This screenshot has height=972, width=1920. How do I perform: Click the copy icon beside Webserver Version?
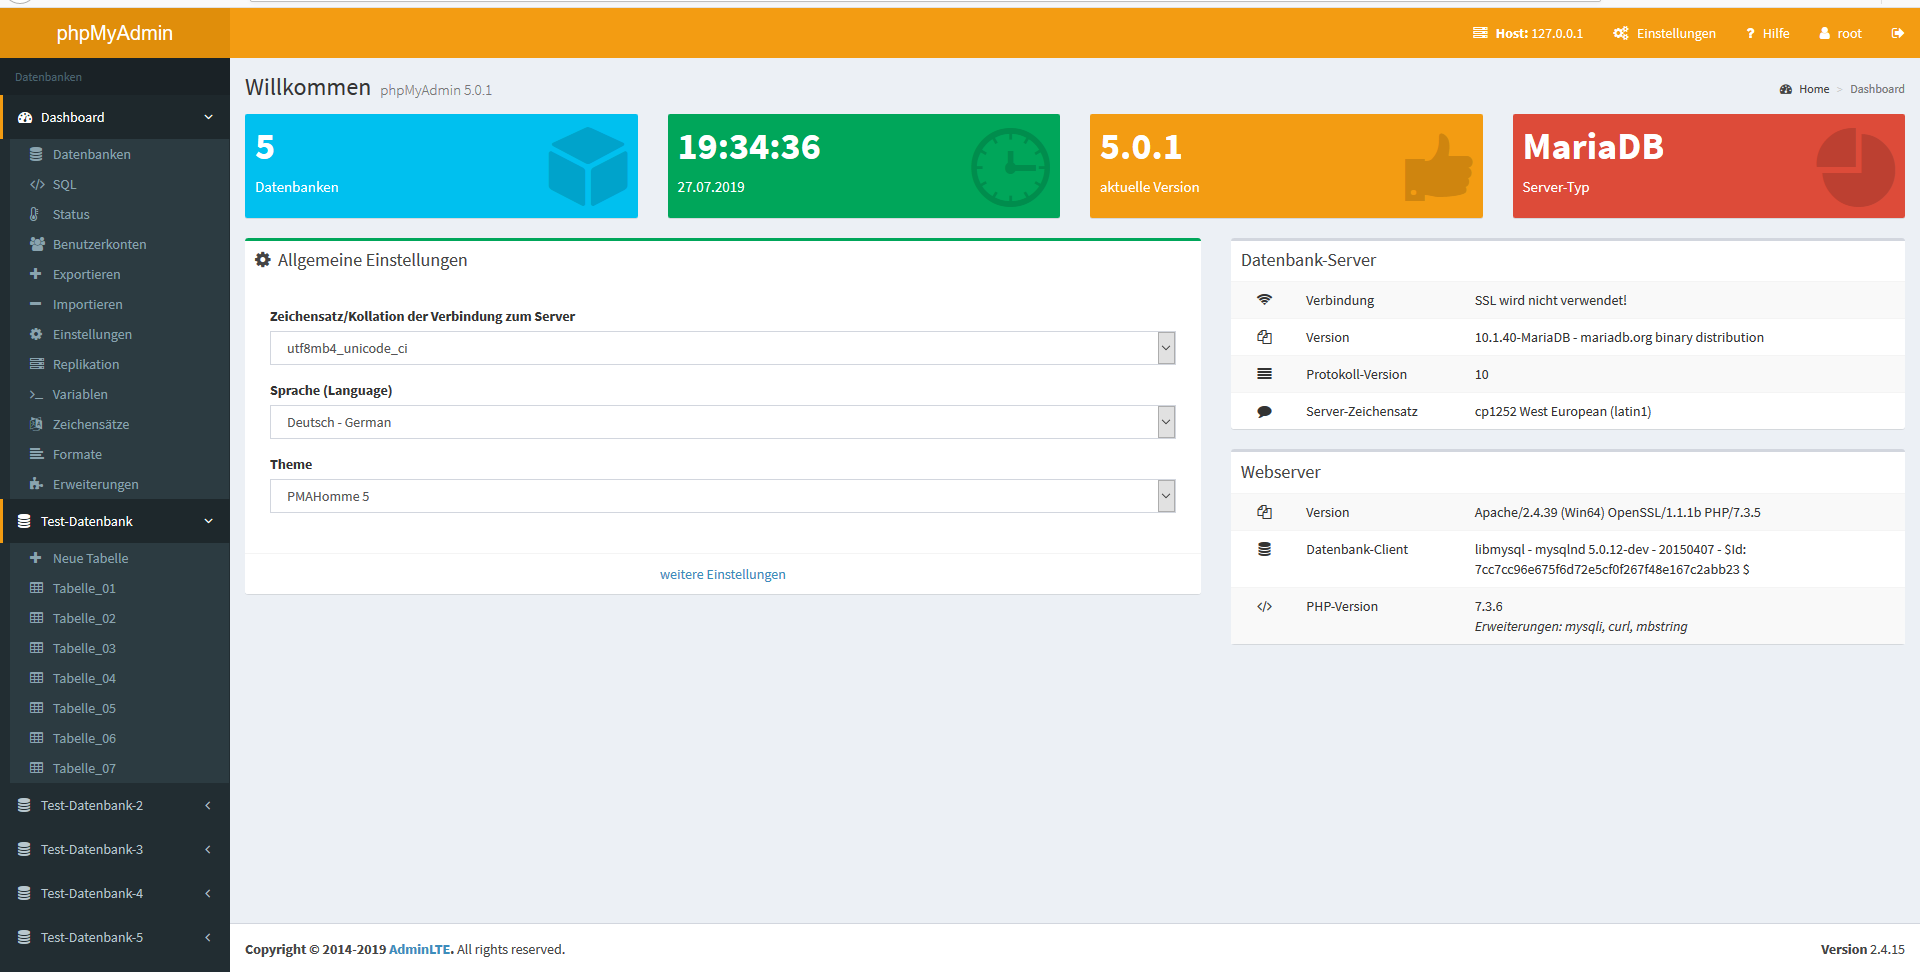tap(1264, 512)
